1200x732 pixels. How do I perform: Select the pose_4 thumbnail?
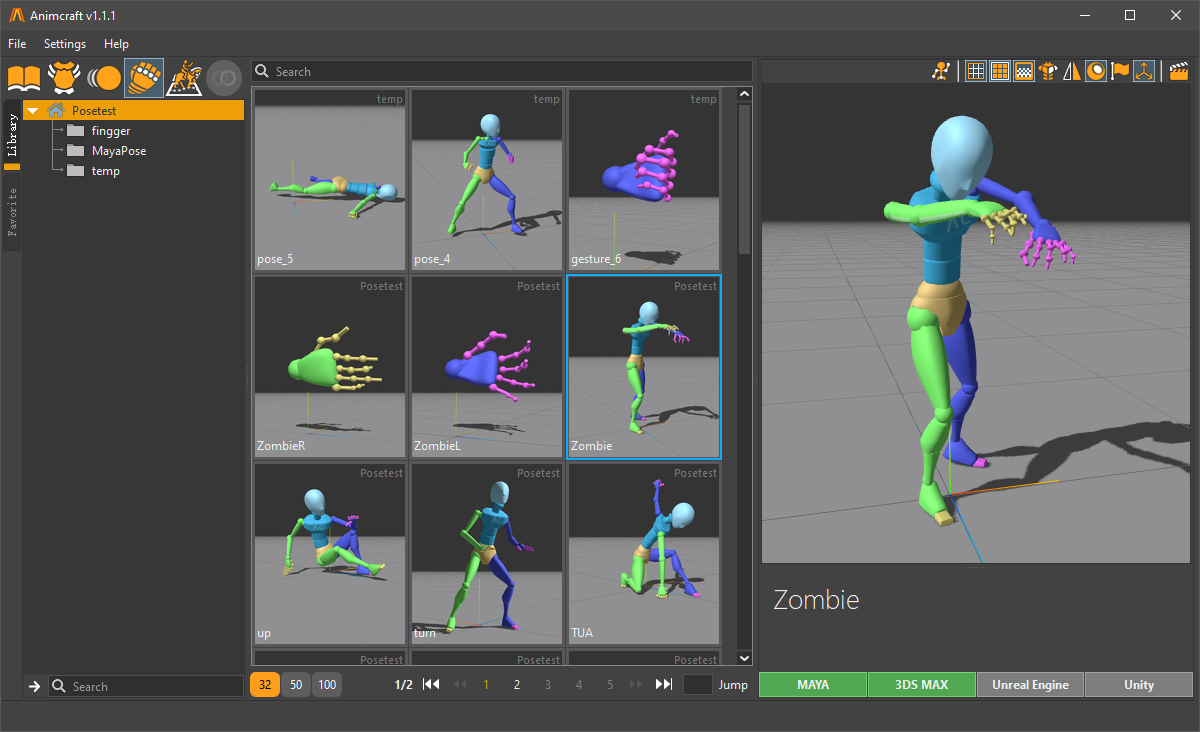[487, 180]
